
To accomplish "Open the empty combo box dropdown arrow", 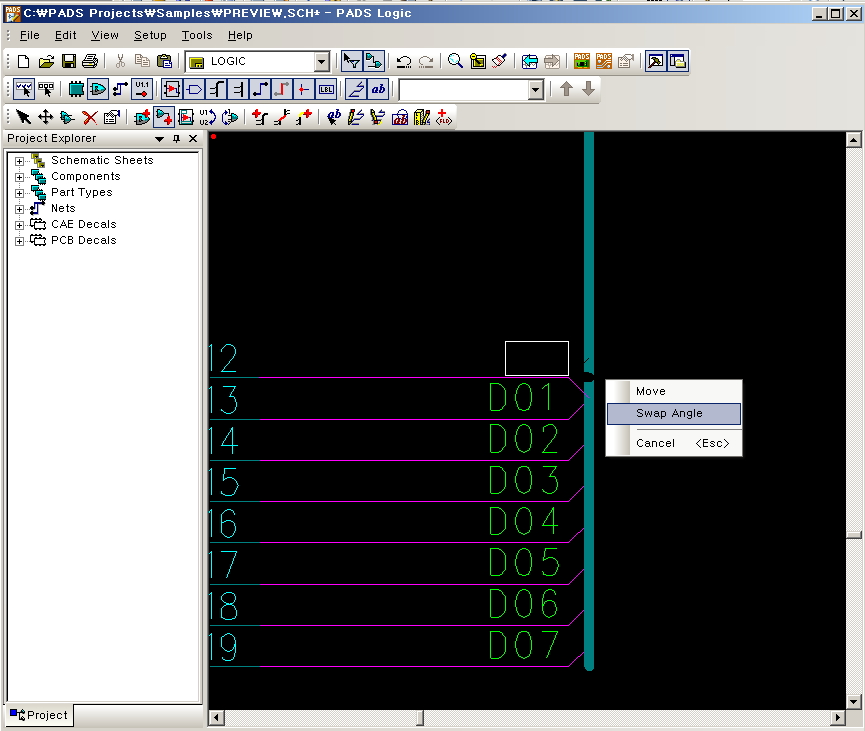I will coord(535,89).
